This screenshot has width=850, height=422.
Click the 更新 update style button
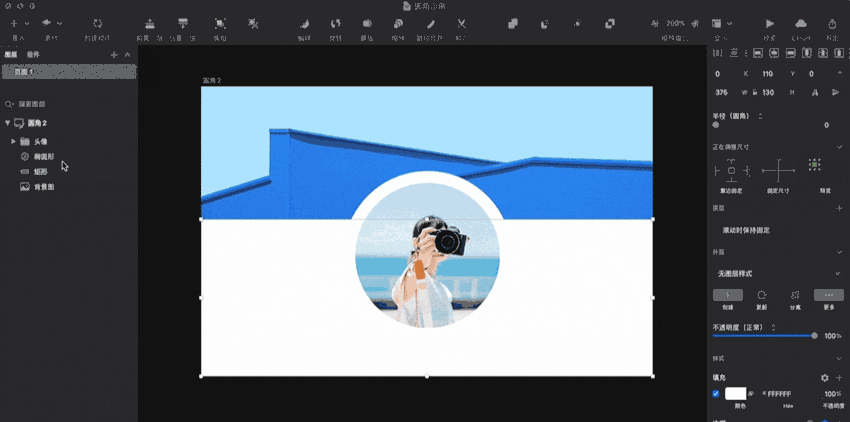762,295
